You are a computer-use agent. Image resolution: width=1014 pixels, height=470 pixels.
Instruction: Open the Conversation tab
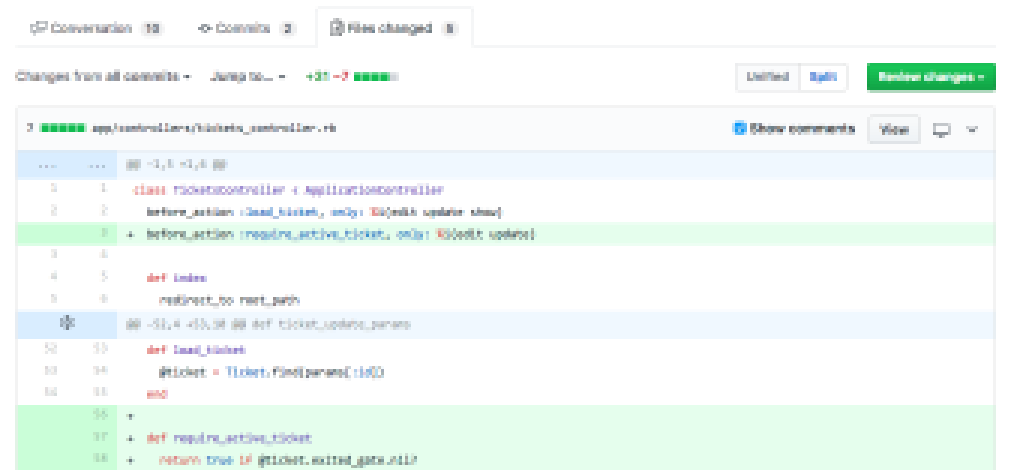(x=96, y=28)
